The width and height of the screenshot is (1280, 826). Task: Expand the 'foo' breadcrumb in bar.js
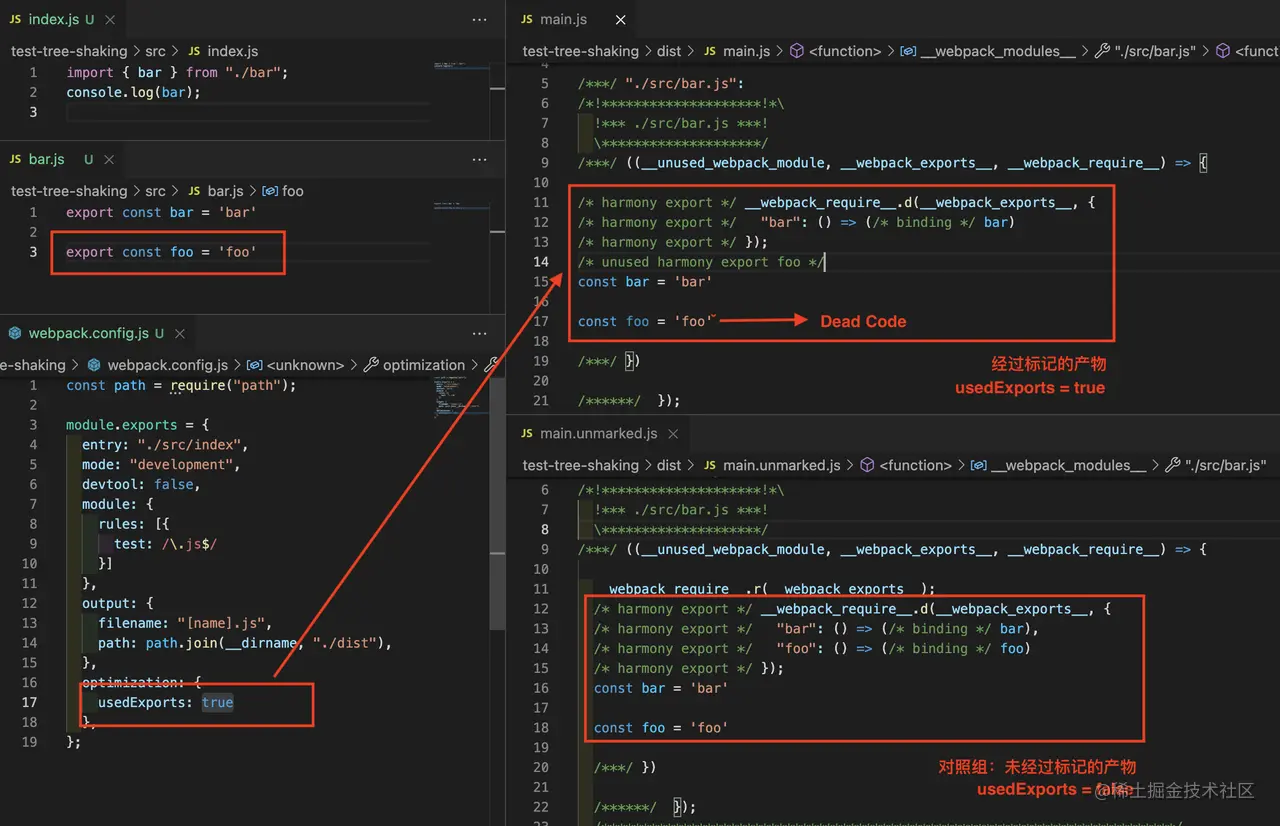click(x=292, y=191)
